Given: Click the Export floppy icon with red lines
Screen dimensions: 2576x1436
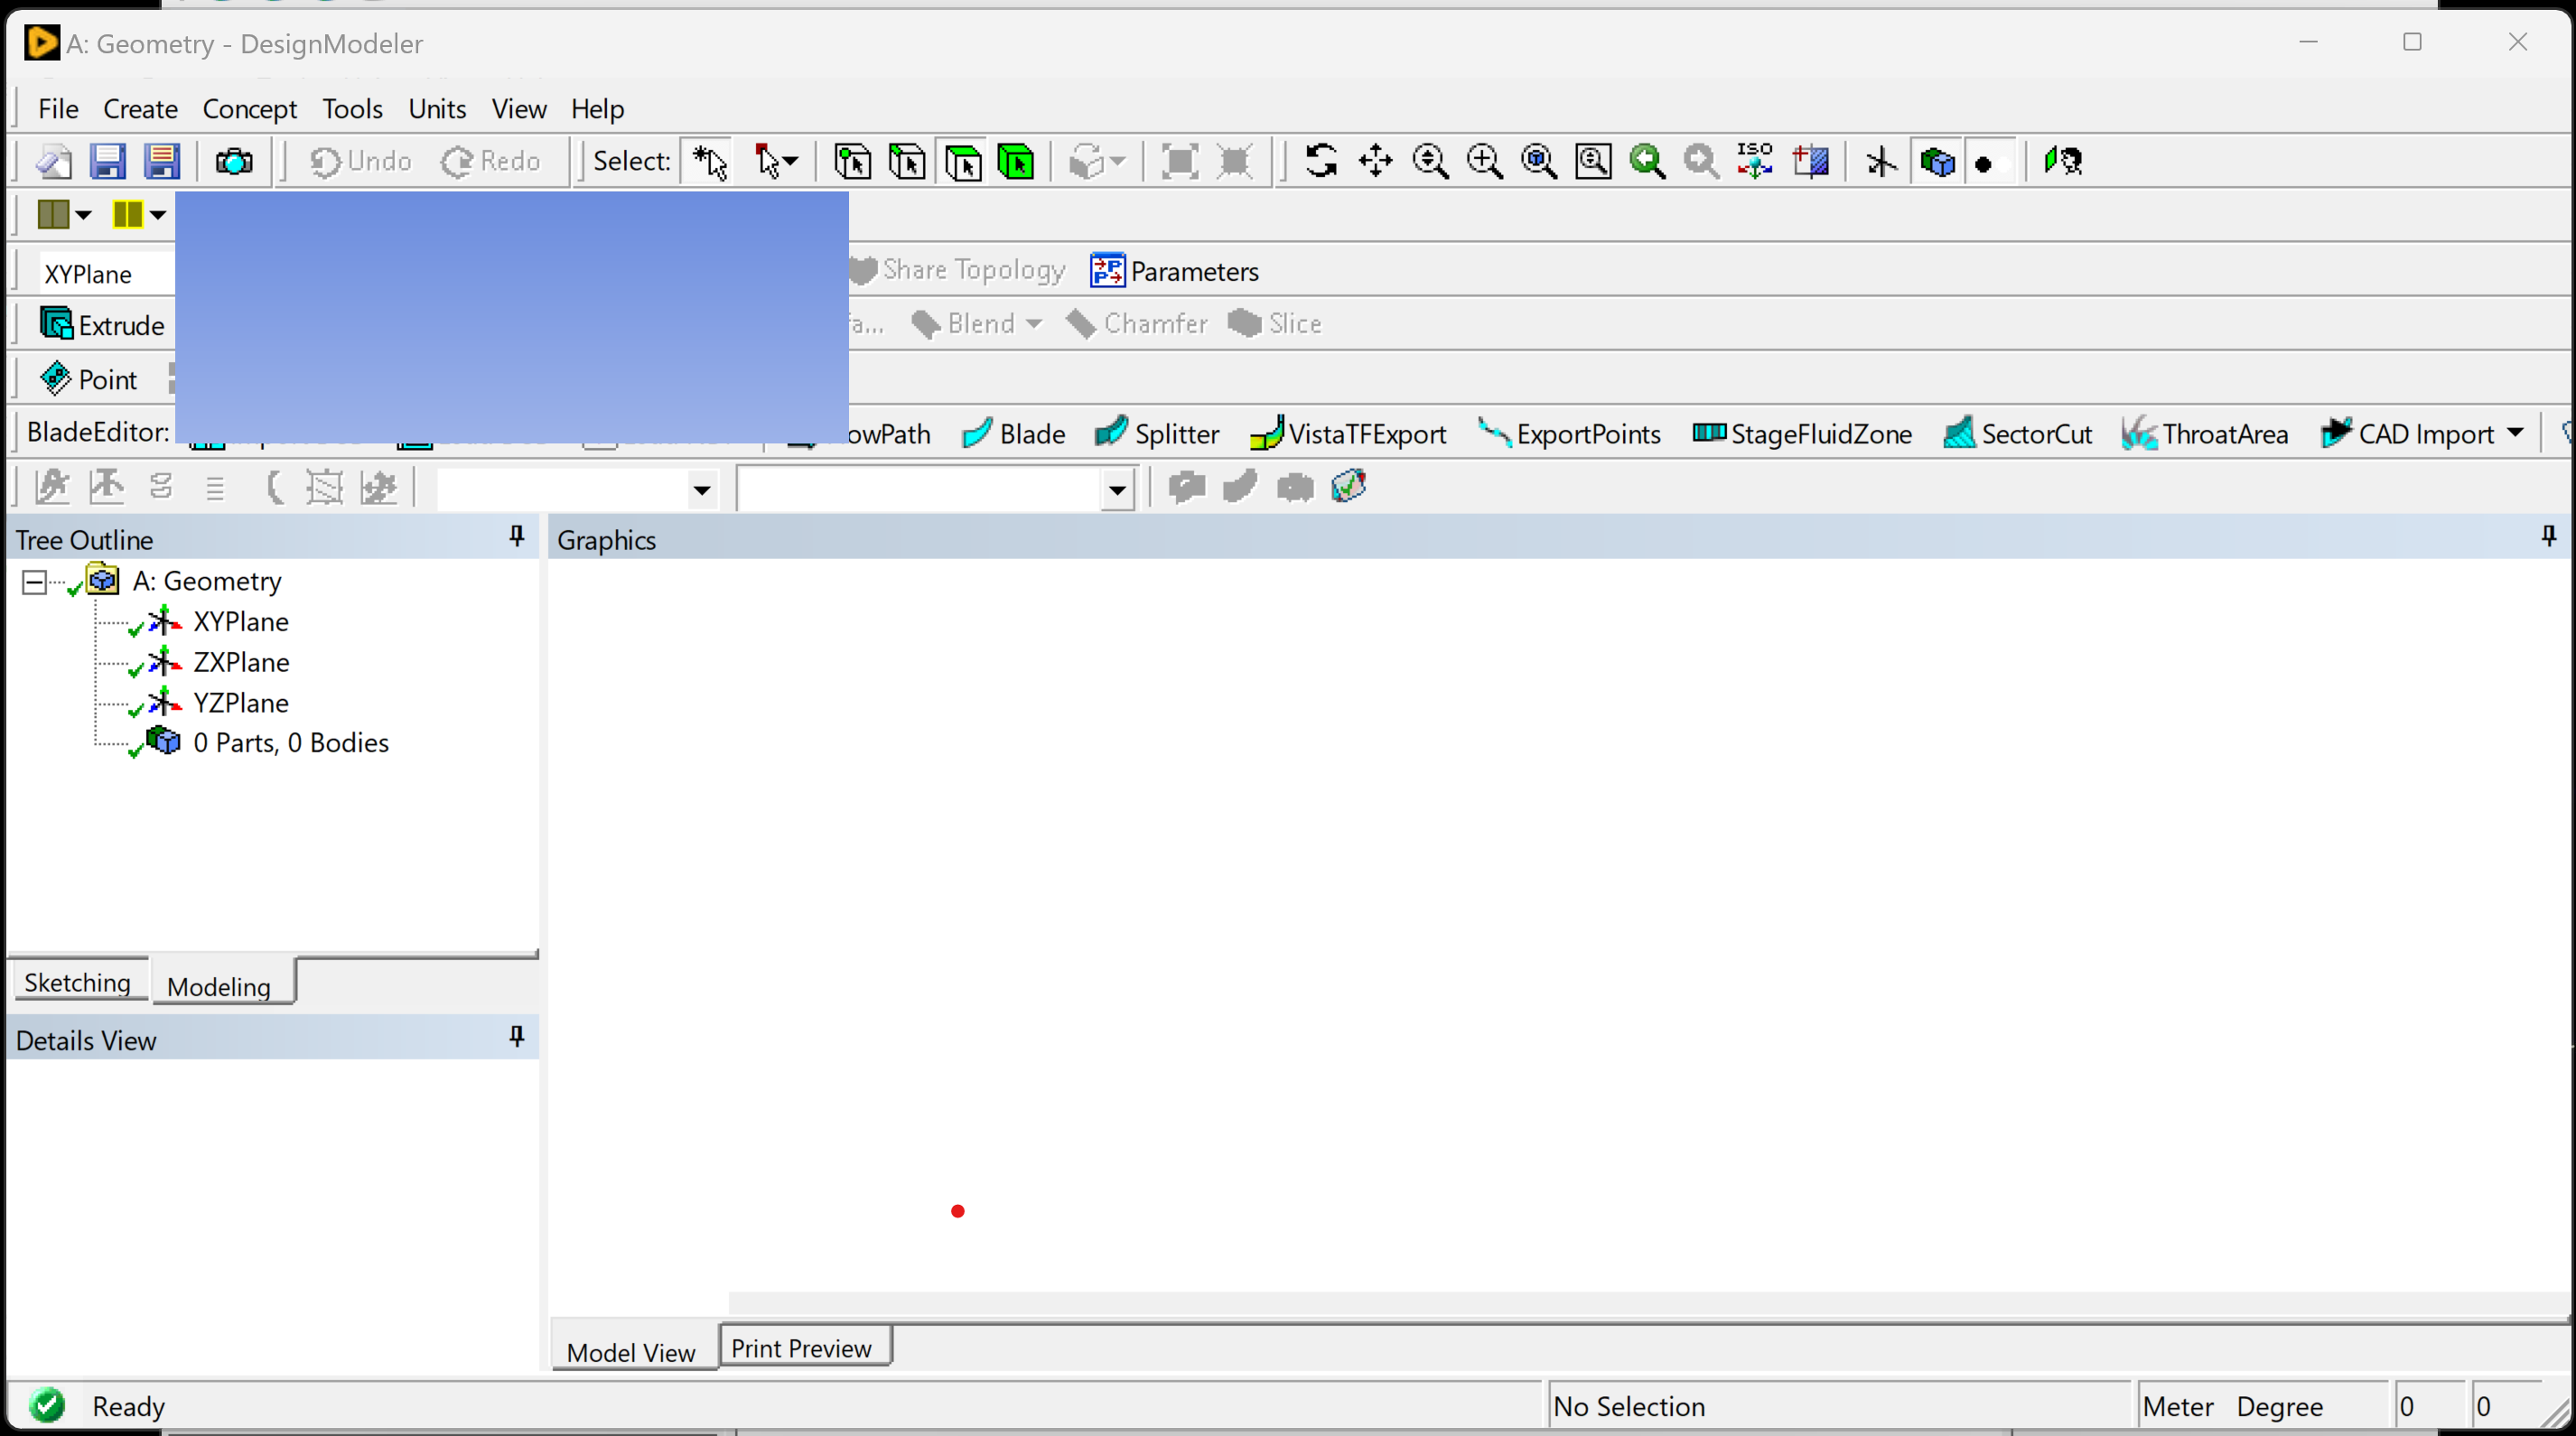Looking at the screenshot, I should [161, 161].
